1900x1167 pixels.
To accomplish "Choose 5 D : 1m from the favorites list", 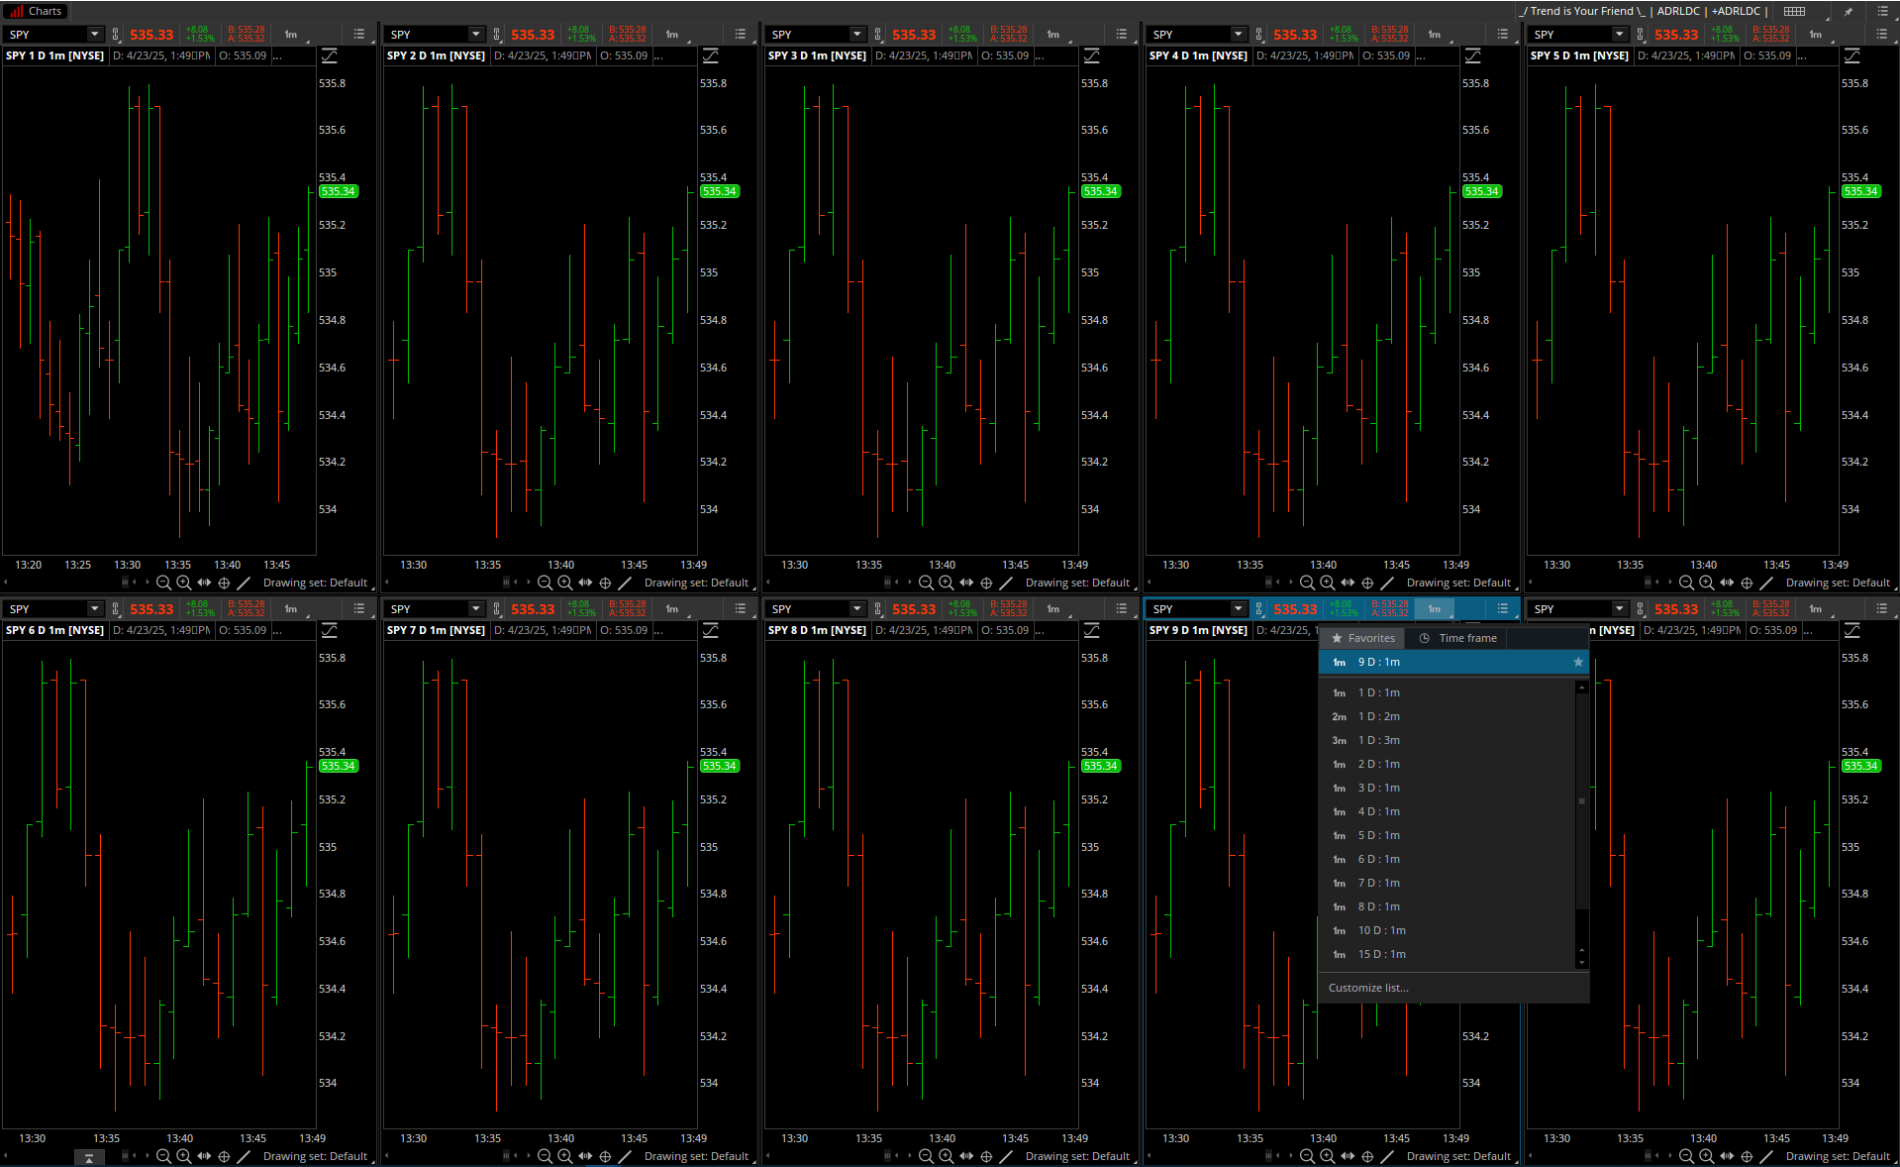I will pyautogui.click(x=1378, y=835).
